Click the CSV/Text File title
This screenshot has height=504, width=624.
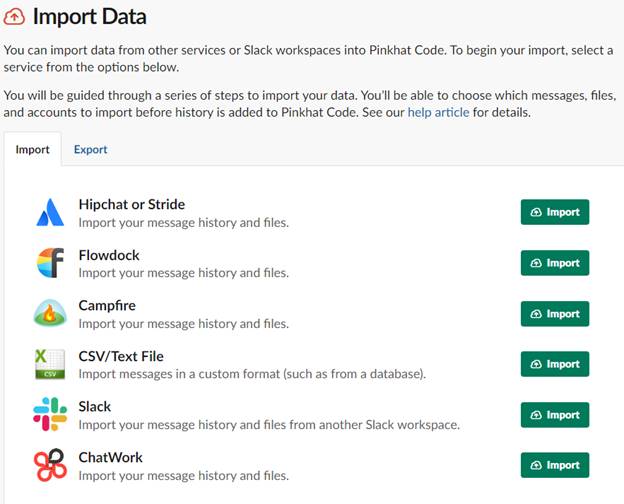(121, 356)
